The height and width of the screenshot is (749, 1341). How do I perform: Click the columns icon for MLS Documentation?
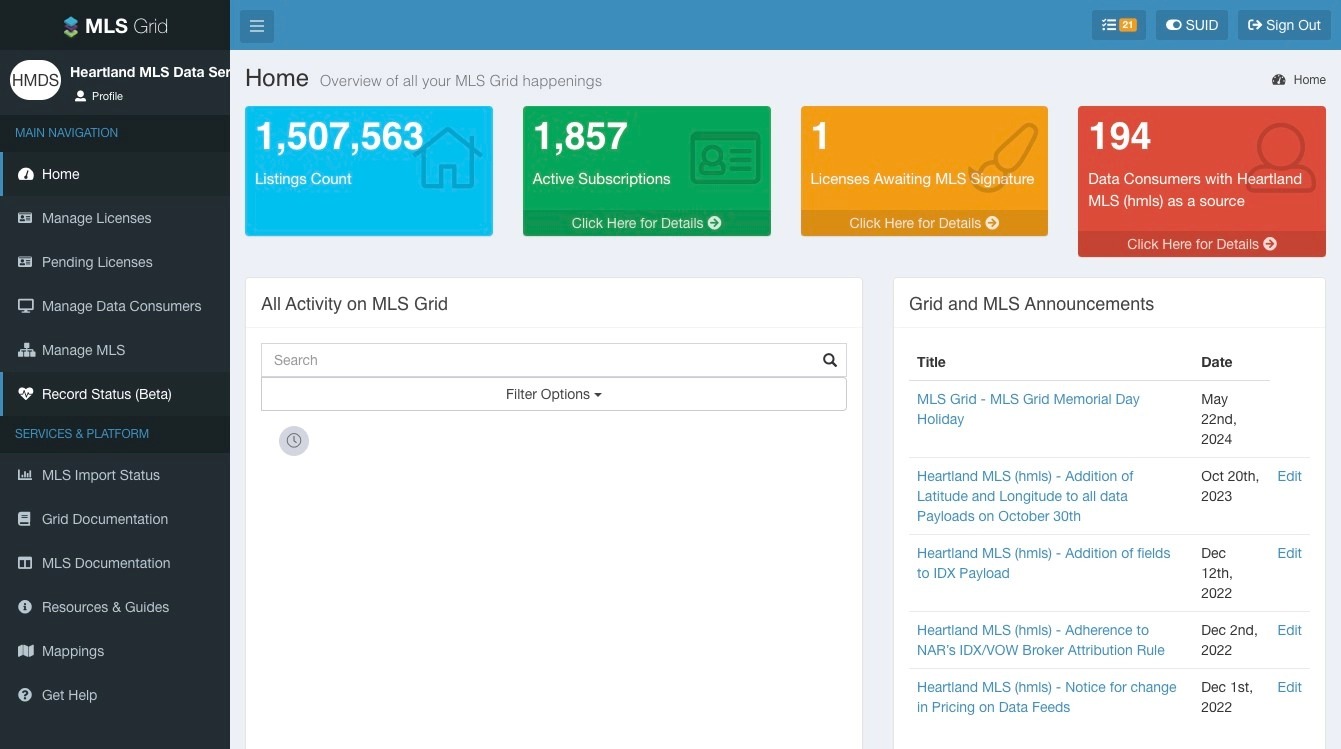click(x=26, y=563)
